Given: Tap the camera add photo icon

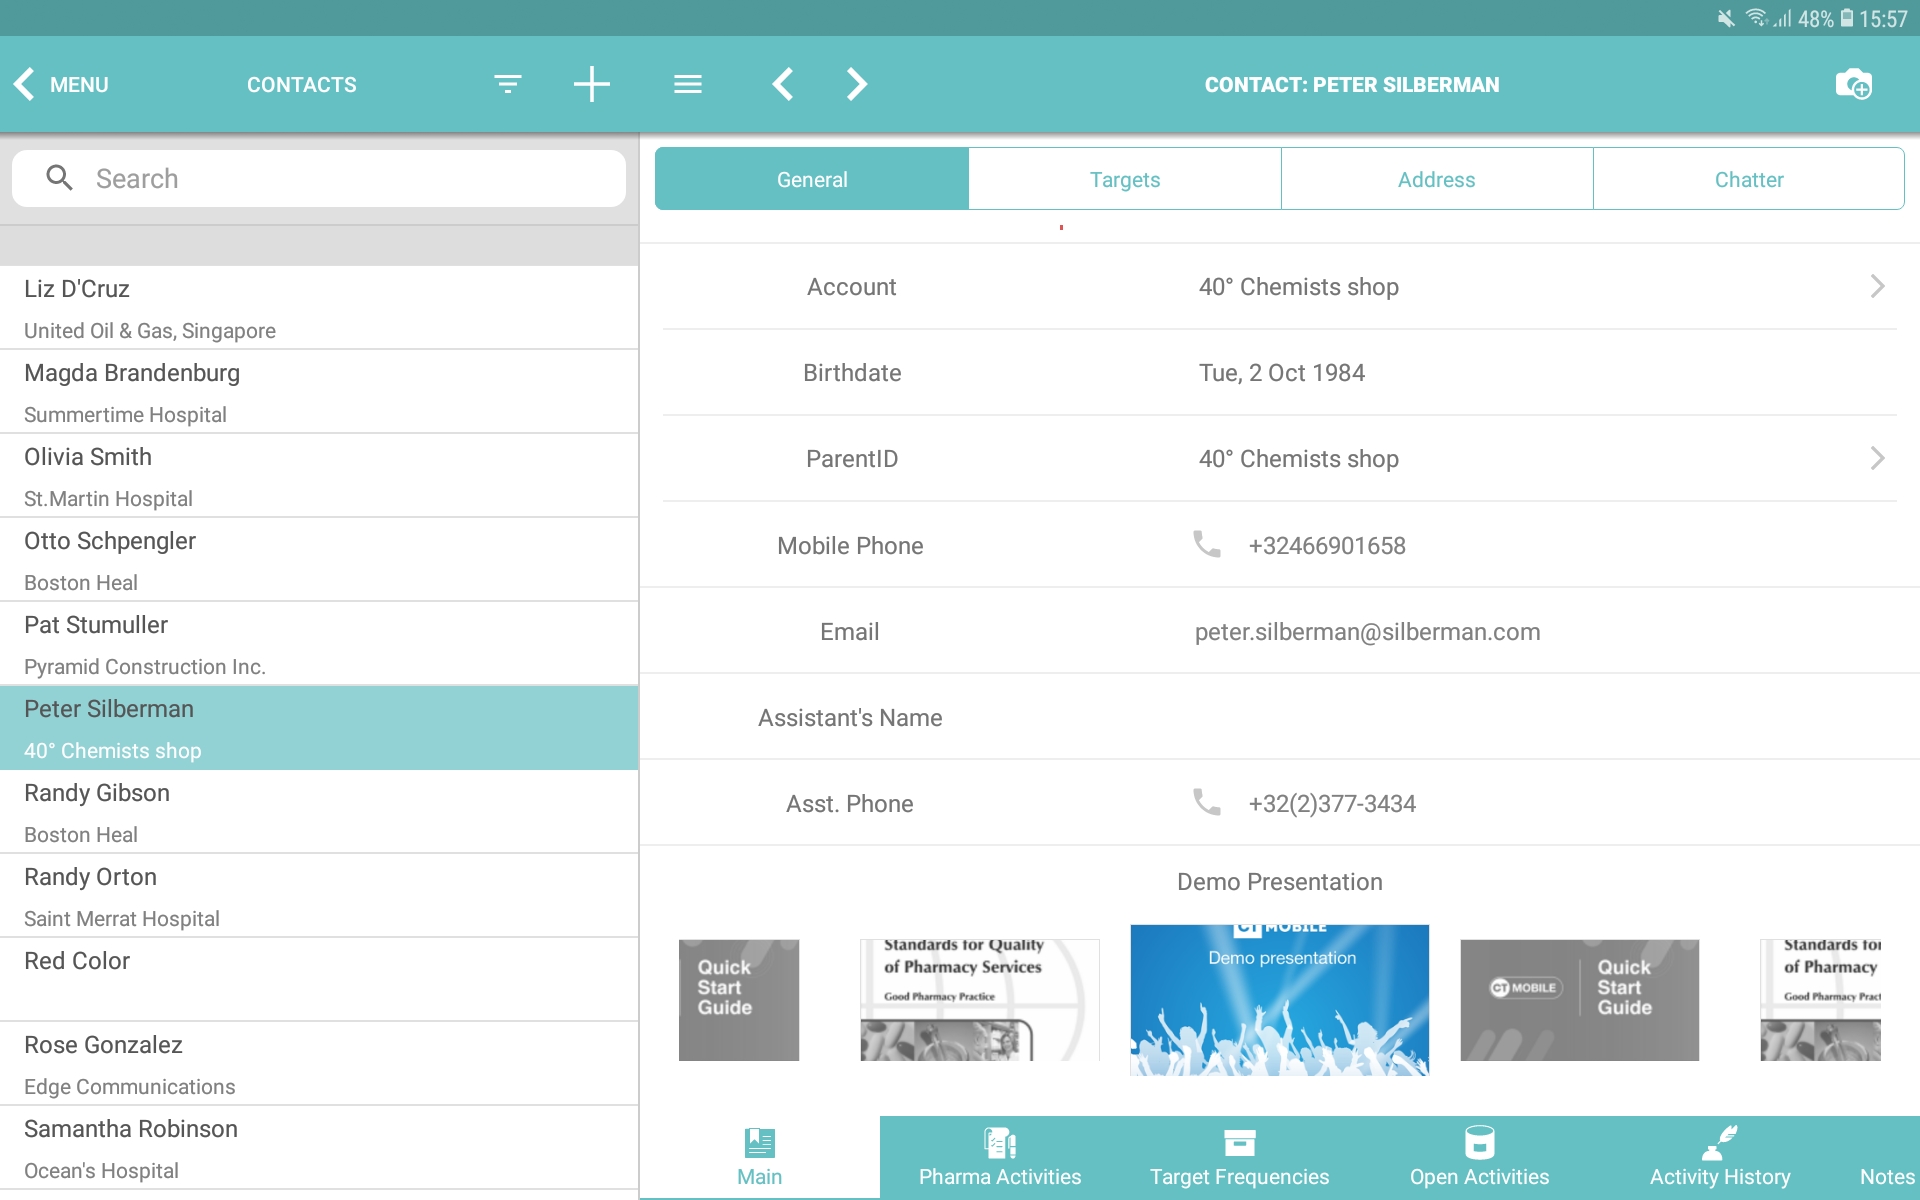Looking at the screenshot, I should (x=1853, y=84).
